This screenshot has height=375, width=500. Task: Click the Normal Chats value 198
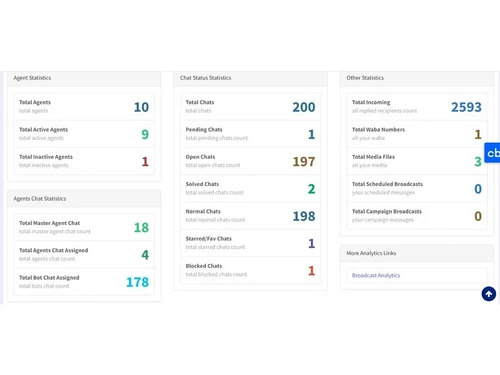coord(304,216)
